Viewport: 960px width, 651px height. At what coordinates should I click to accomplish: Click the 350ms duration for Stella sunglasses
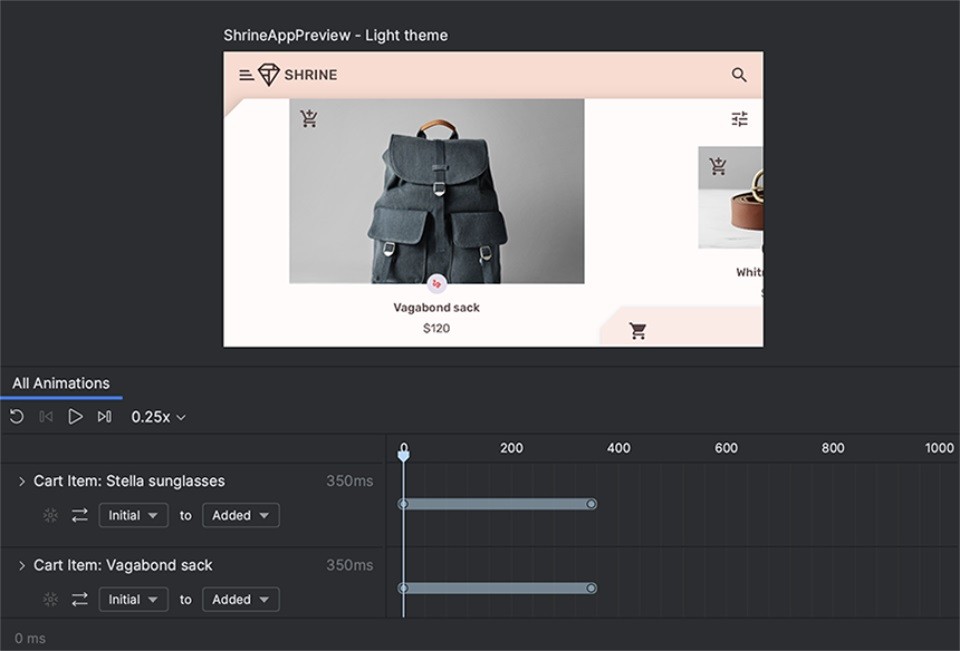[x=350, y=481]
